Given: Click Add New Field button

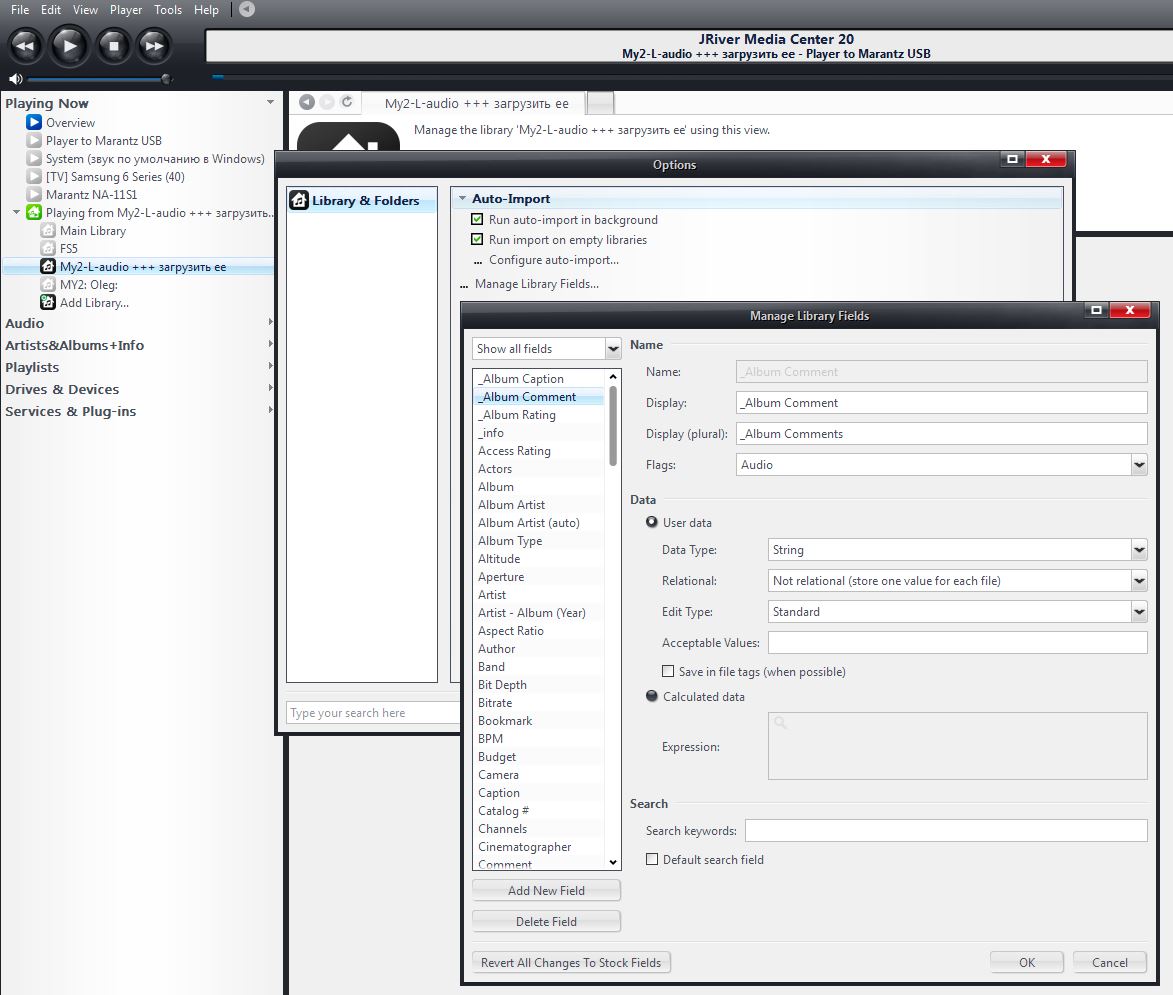Looking at the screenshot, I should [546, 890].
